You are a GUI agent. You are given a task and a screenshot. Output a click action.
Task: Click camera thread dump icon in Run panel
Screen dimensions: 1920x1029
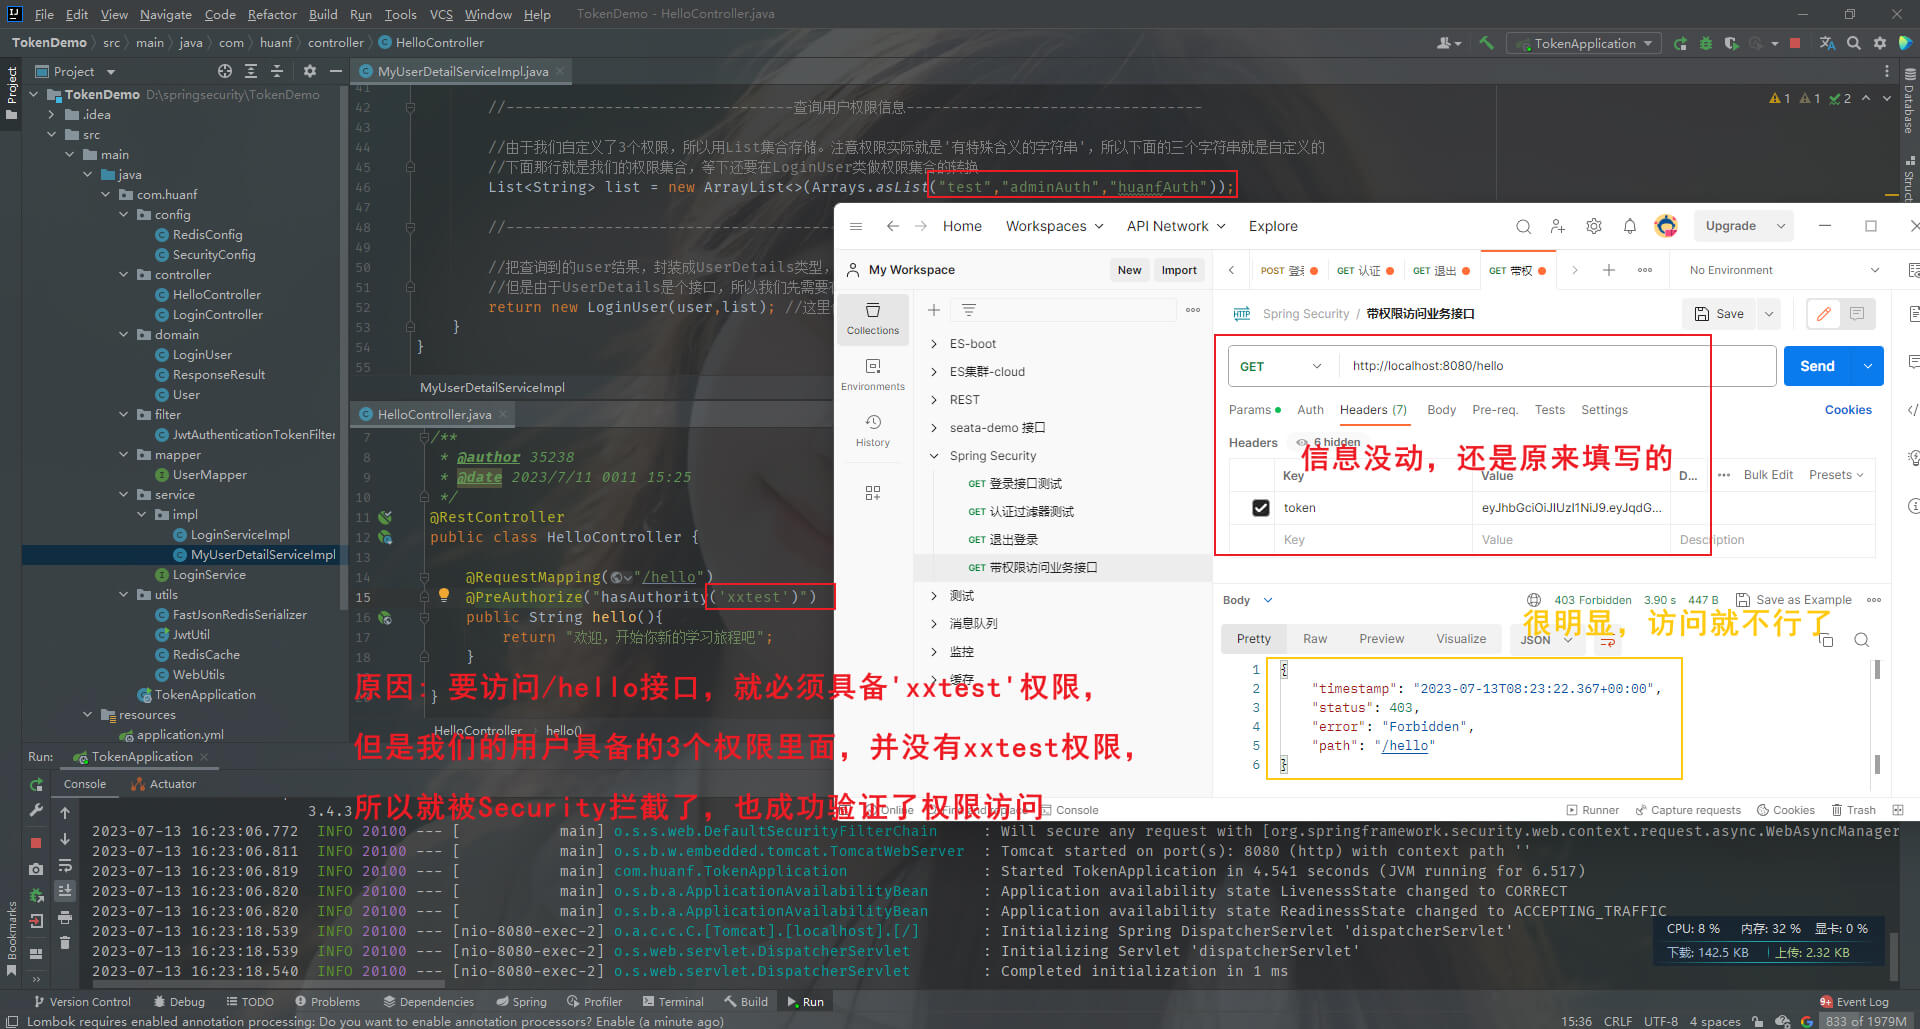[36, 869]
